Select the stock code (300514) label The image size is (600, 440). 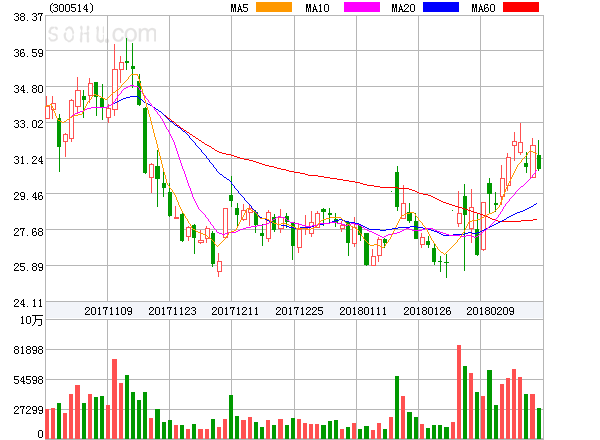71,8
